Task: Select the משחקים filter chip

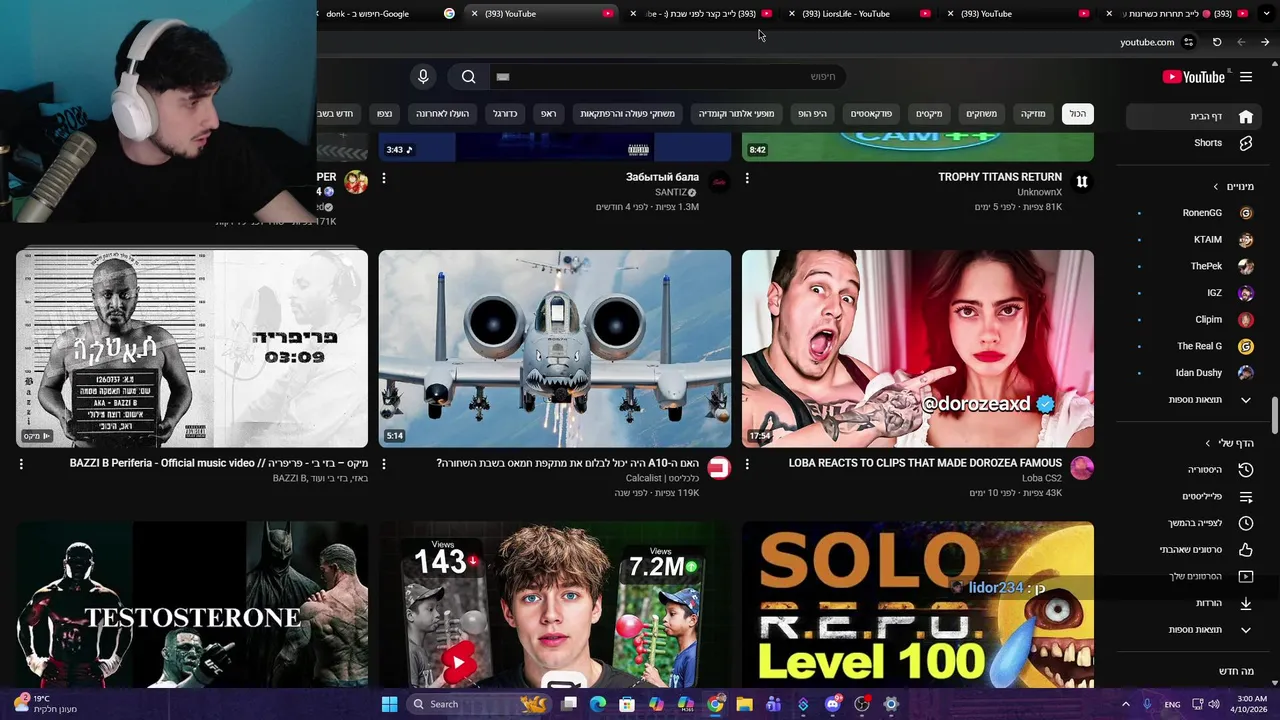Action: tap(982, 114)
